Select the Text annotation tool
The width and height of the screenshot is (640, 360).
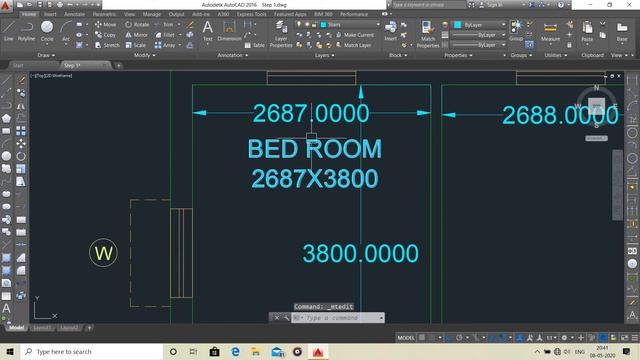tap(207, 31)
